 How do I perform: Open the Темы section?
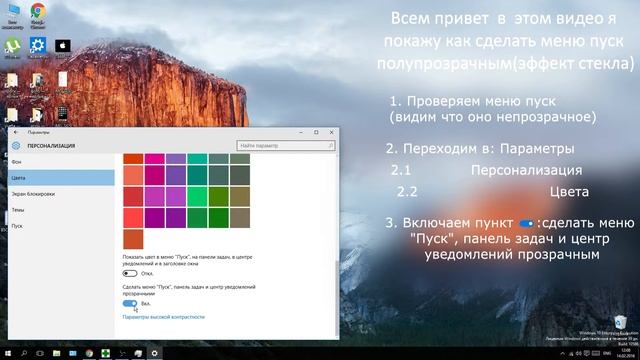[x=61, y=210]
